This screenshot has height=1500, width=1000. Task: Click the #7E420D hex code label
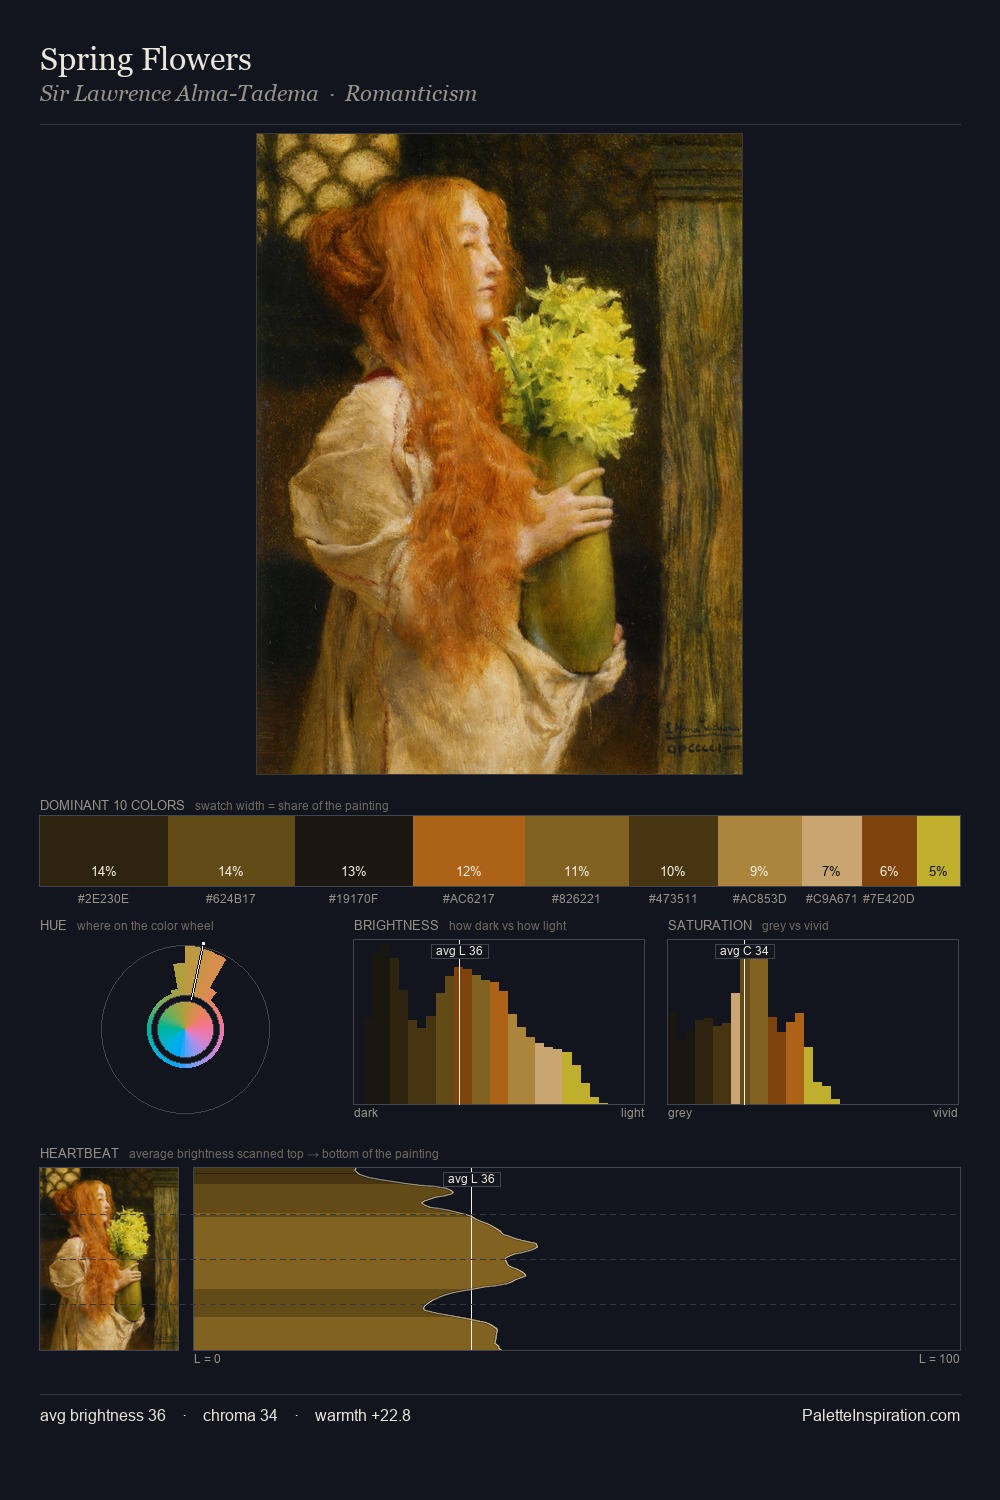[889, 898]
